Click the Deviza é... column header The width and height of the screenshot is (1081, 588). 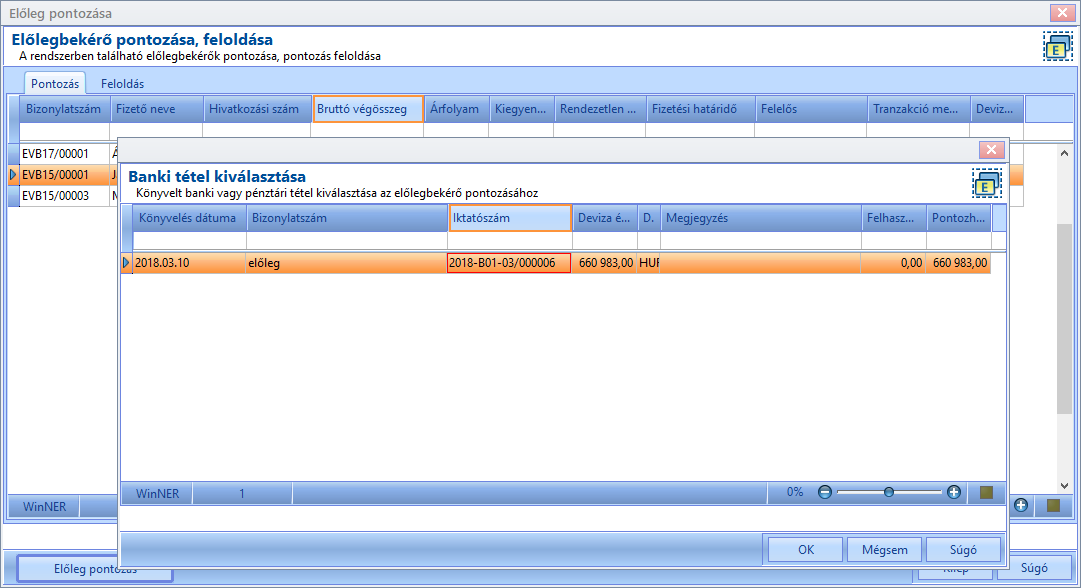point(605,218)
